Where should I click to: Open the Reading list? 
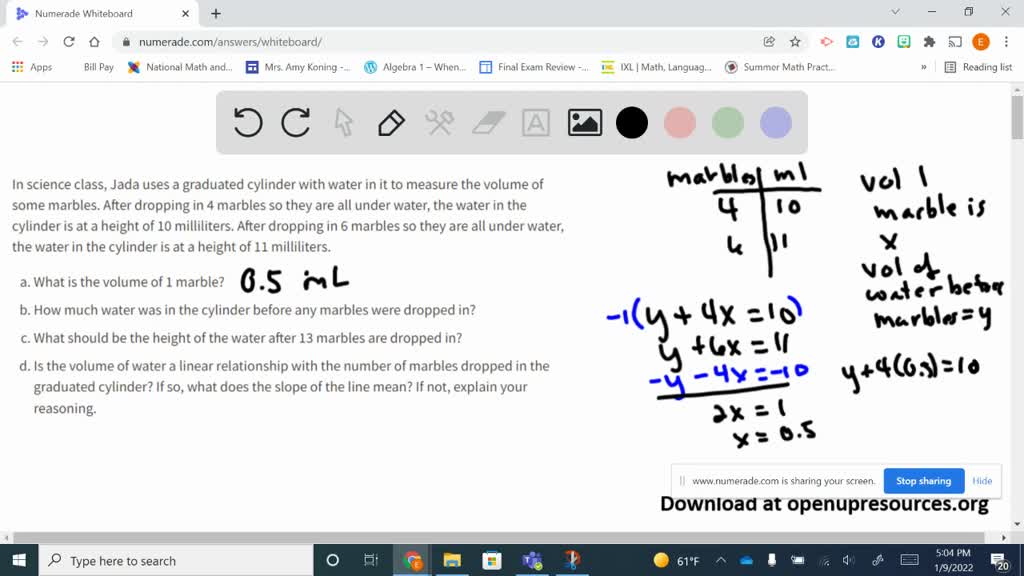pos(978,67)
